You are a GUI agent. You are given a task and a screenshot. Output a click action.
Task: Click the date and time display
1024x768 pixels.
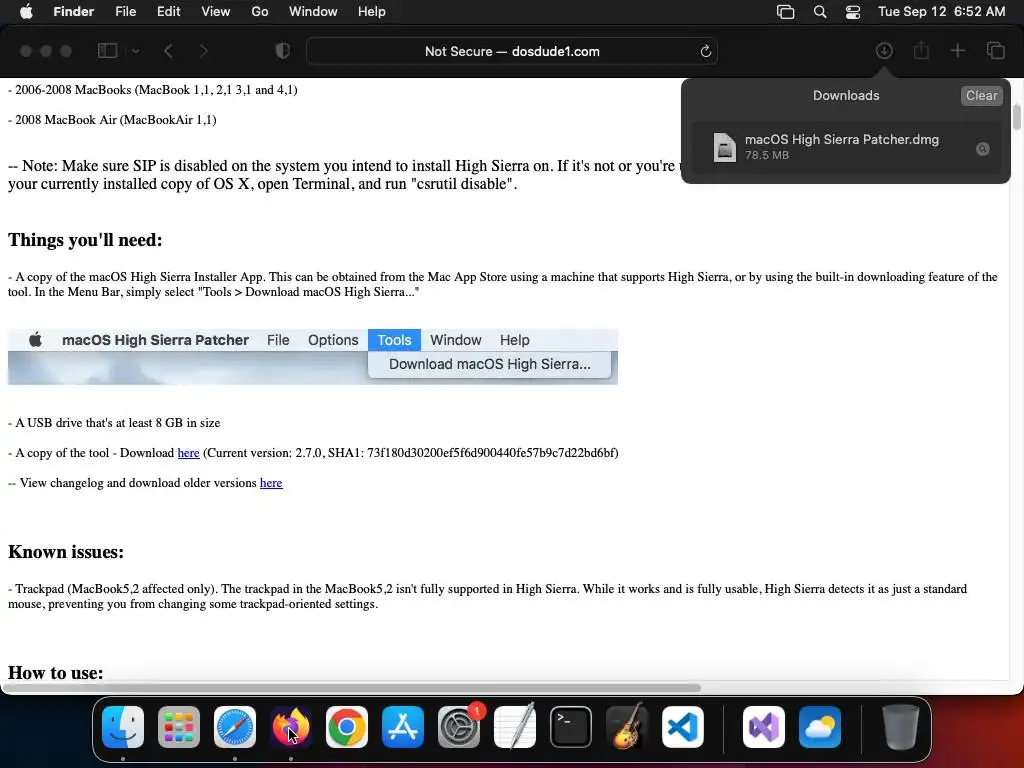pyautogui.click(x=941, y=12)
